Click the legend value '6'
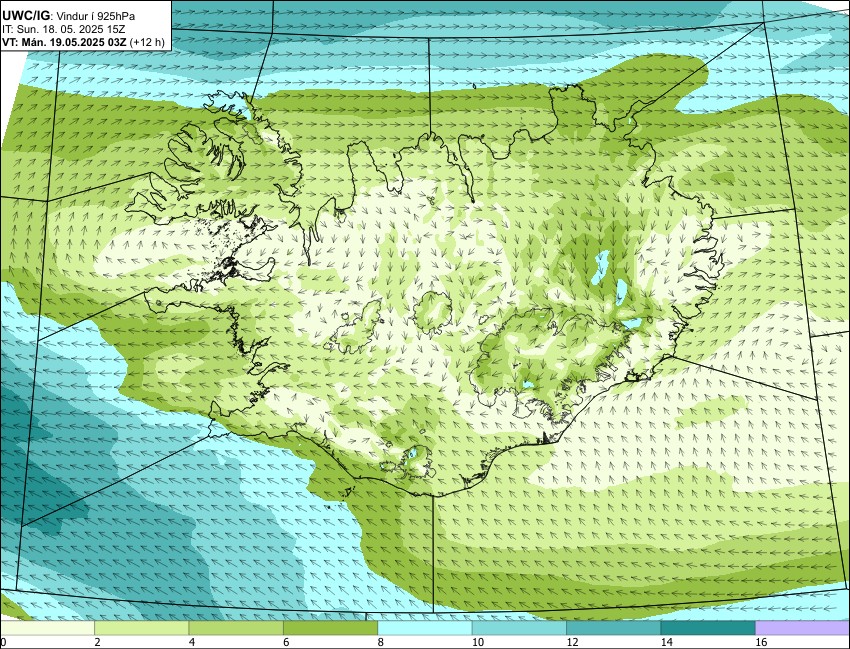 click(286, 642)
